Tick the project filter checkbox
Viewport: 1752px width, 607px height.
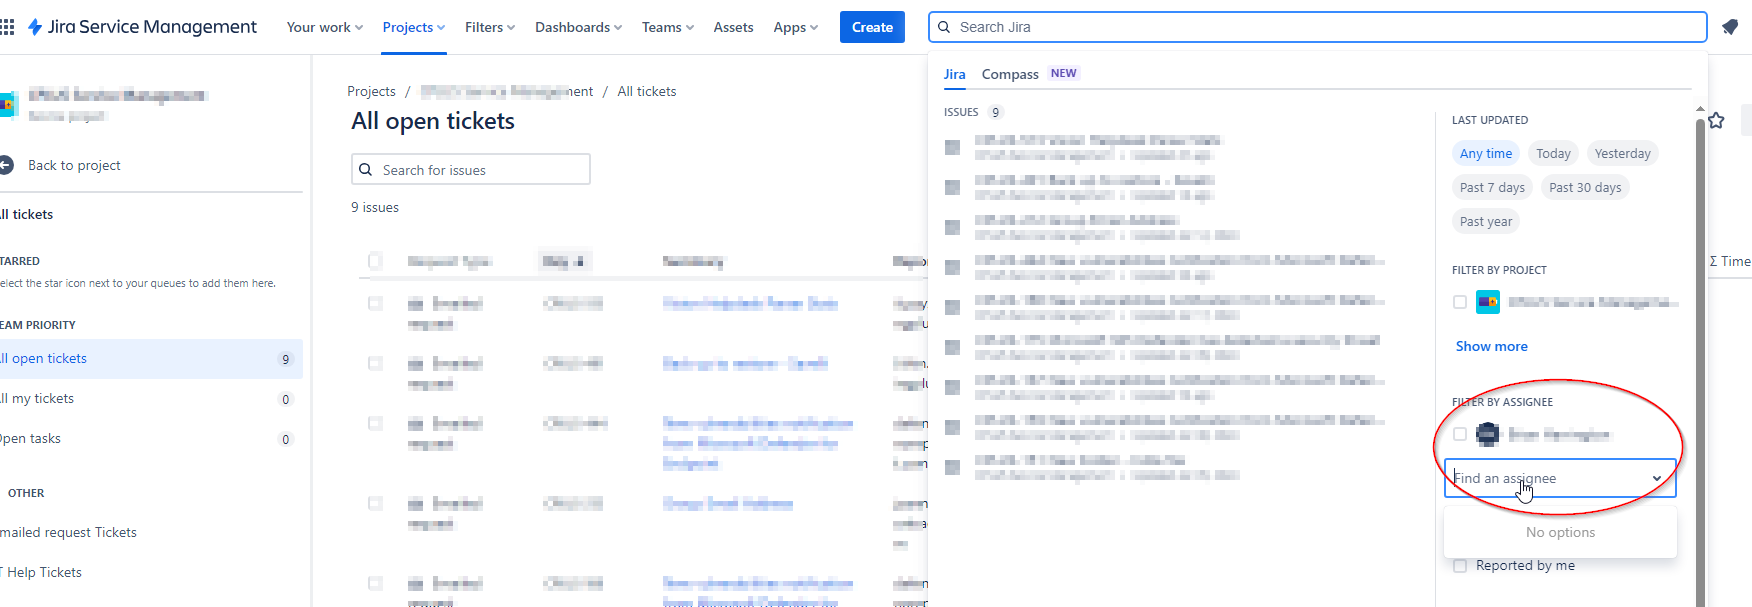[1460, 302]
